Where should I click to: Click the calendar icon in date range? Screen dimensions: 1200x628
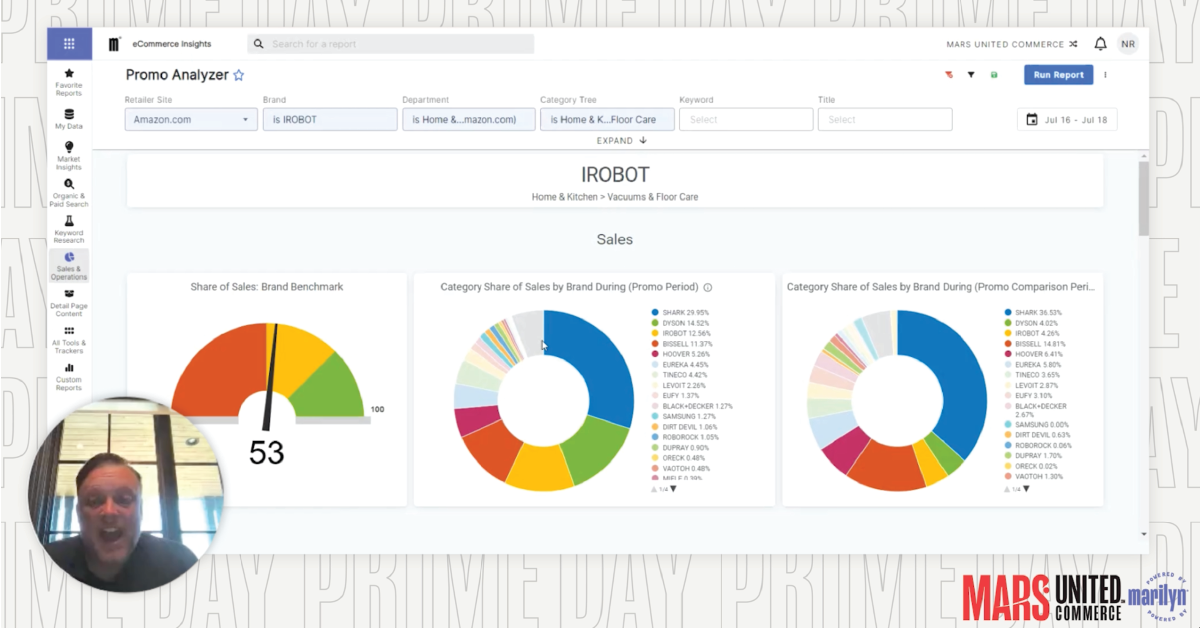click(x=1032, y=120)
